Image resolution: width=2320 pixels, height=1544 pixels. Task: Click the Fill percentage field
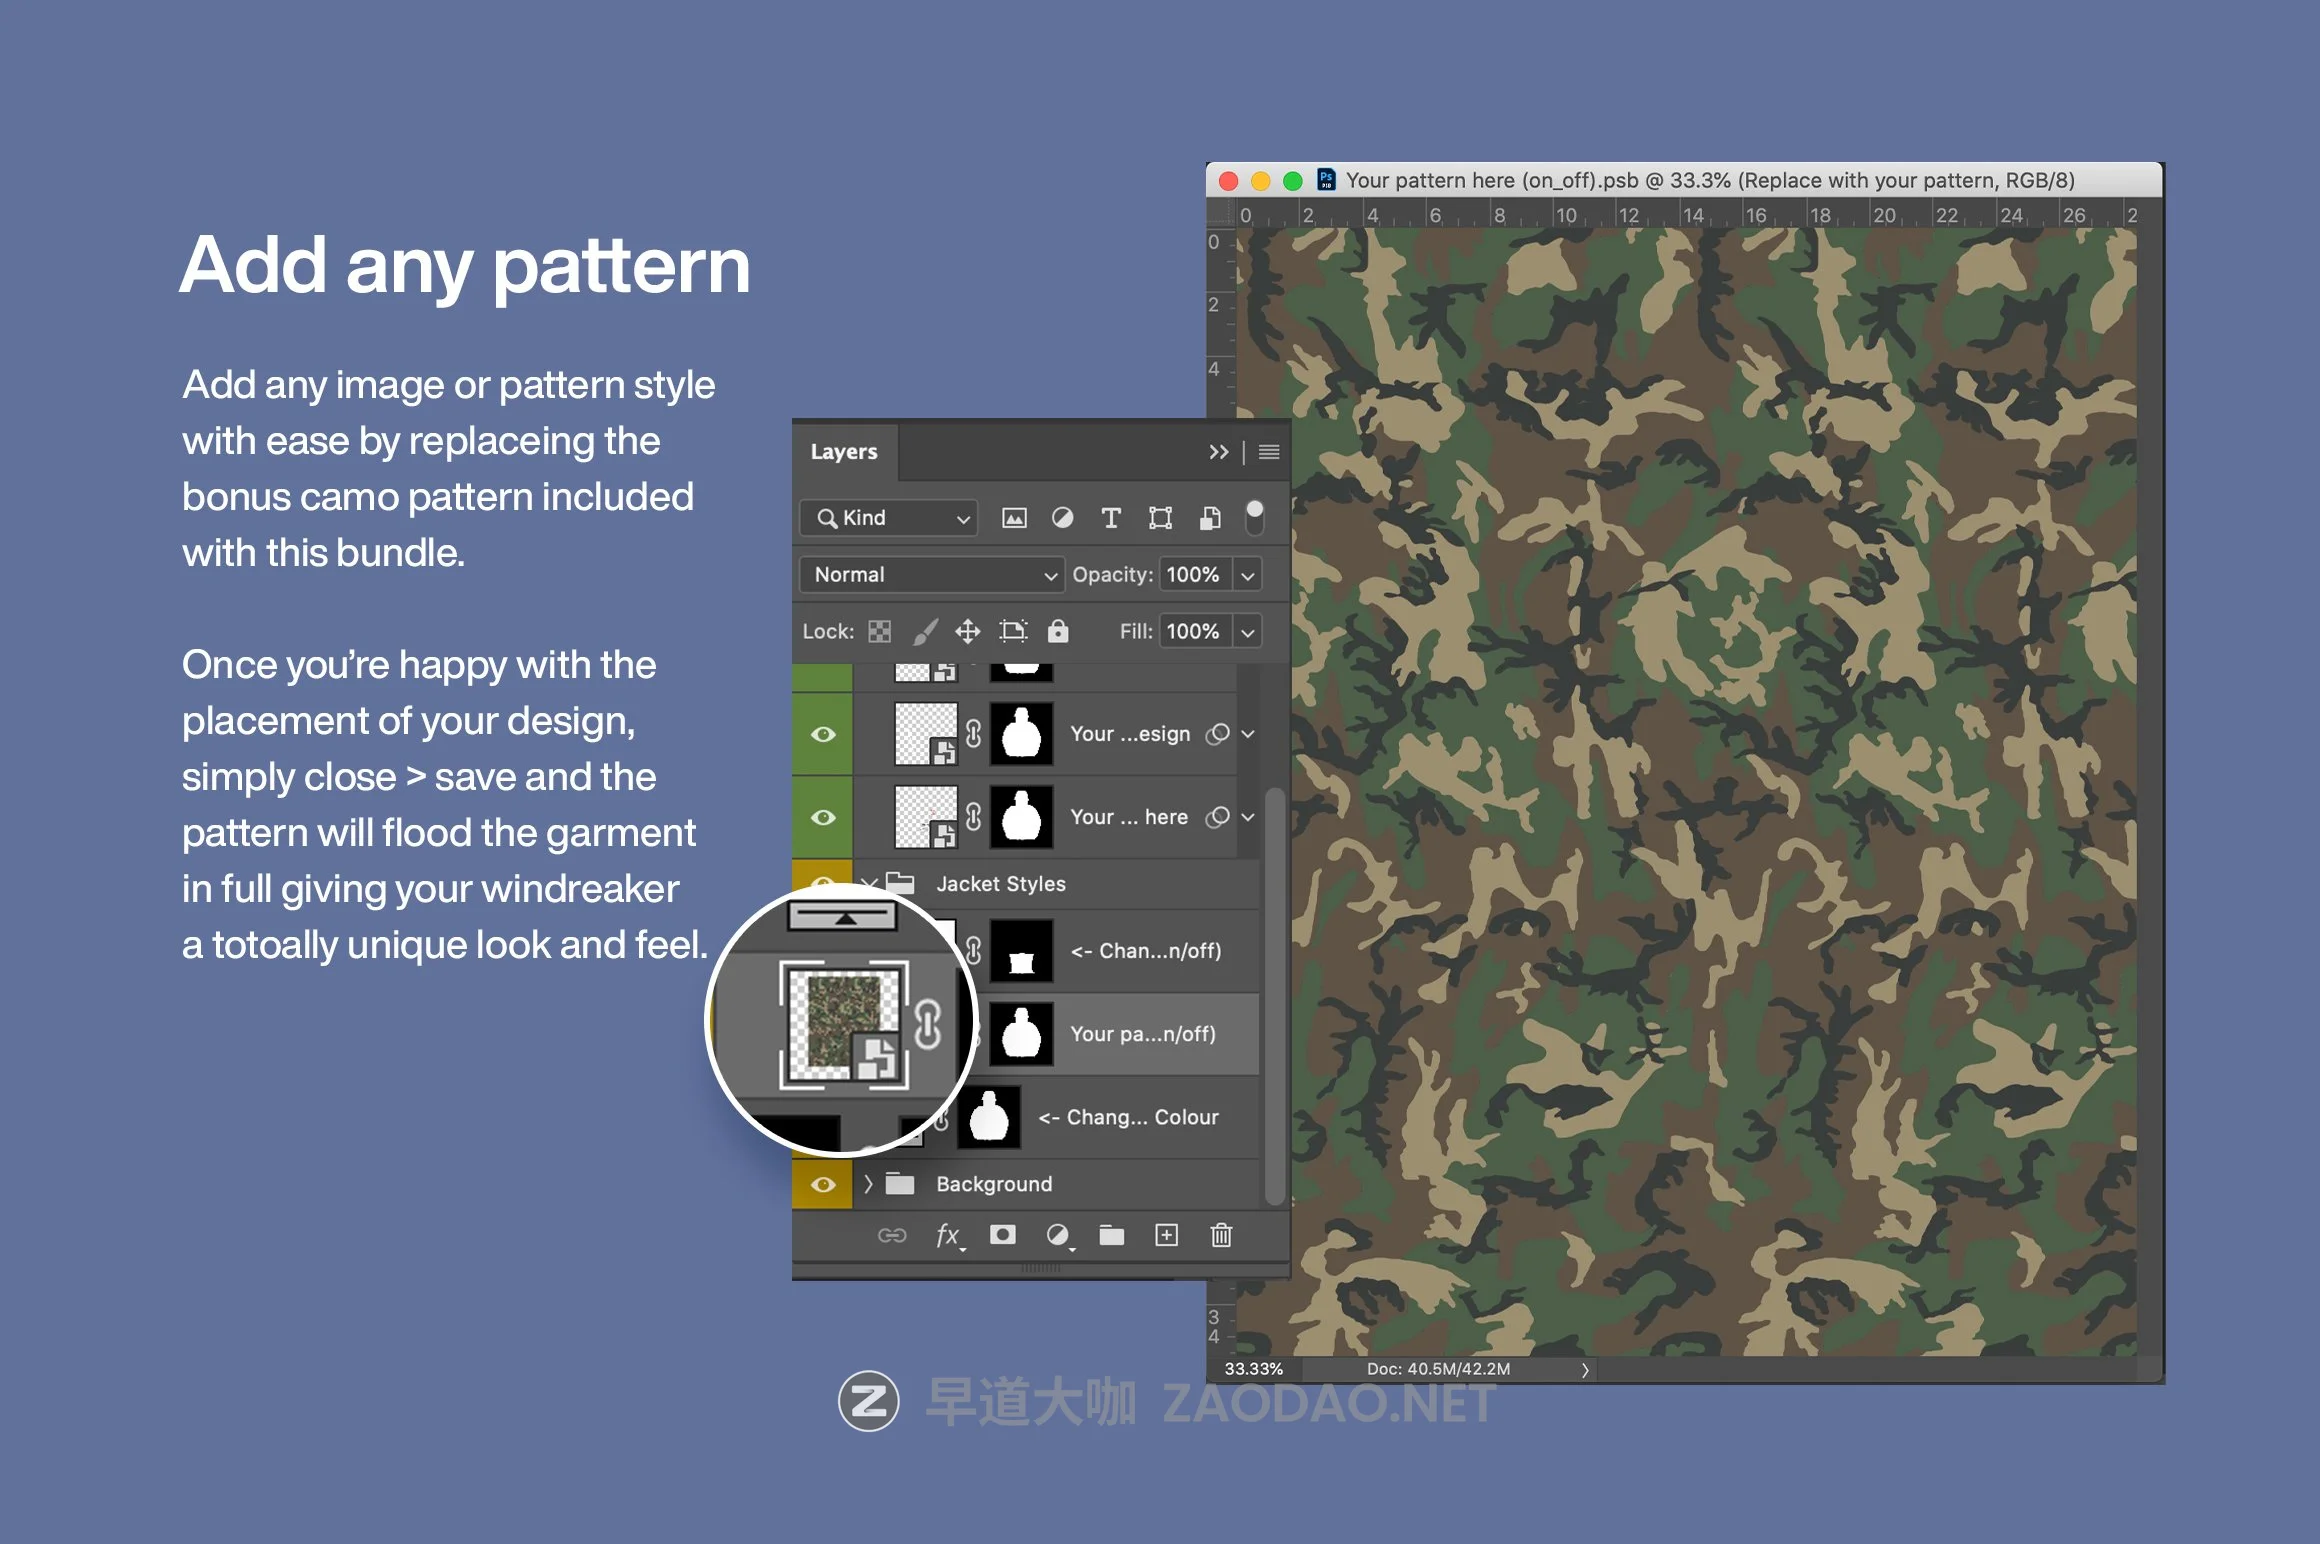[x=1193, y=631]
